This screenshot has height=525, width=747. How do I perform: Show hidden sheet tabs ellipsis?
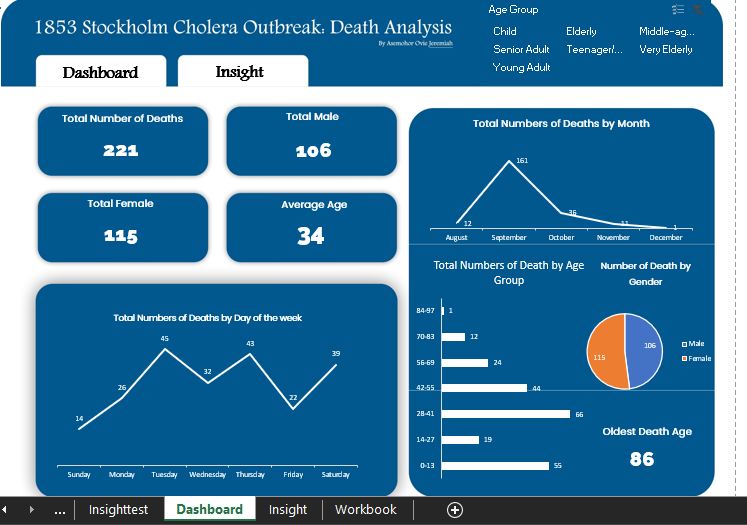coord(60,510)
